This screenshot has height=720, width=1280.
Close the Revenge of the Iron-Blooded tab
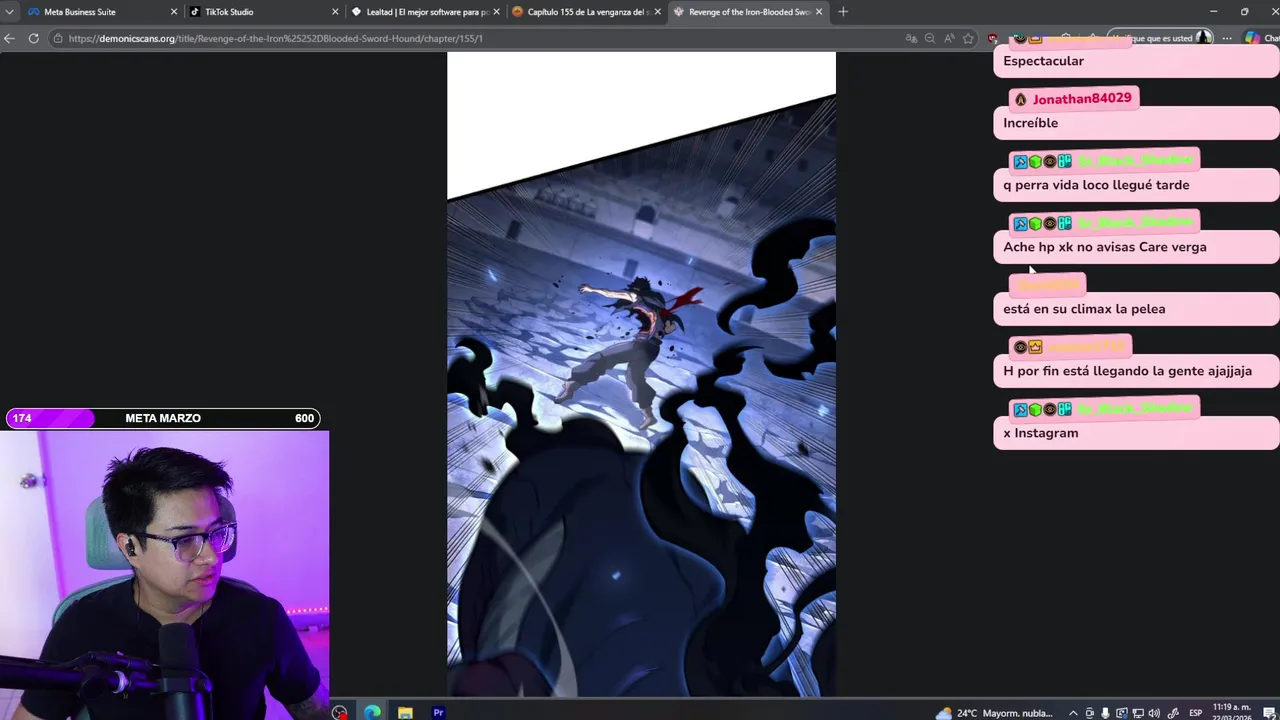pos(819,12)
